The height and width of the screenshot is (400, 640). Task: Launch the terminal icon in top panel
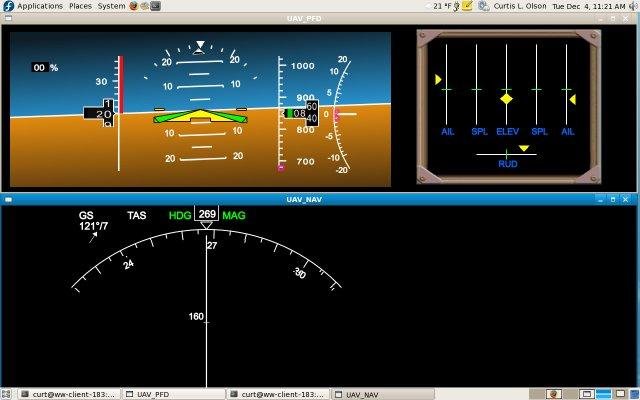click(156, 6)
